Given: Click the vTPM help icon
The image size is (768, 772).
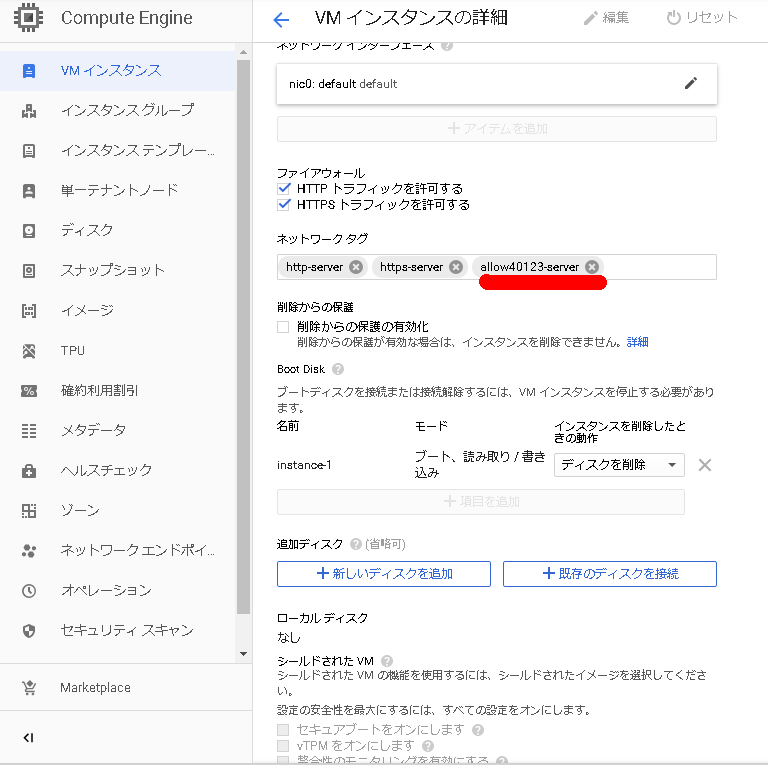Looking at the screenshot, I should [x=428, y=746].
